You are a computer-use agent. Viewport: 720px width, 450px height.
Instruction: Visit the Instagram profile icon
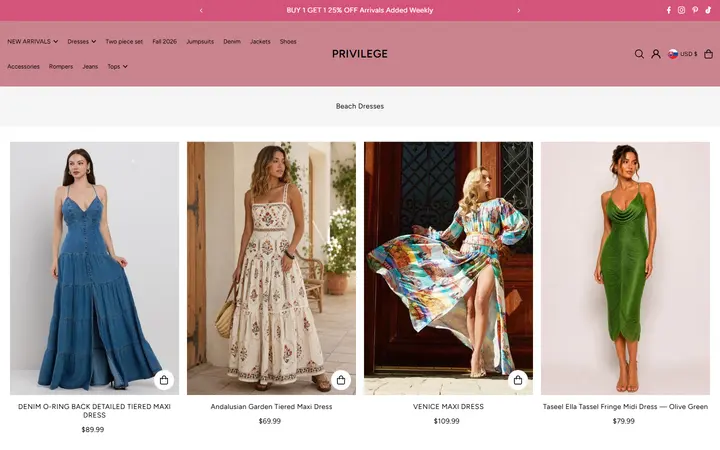[681, 10]
